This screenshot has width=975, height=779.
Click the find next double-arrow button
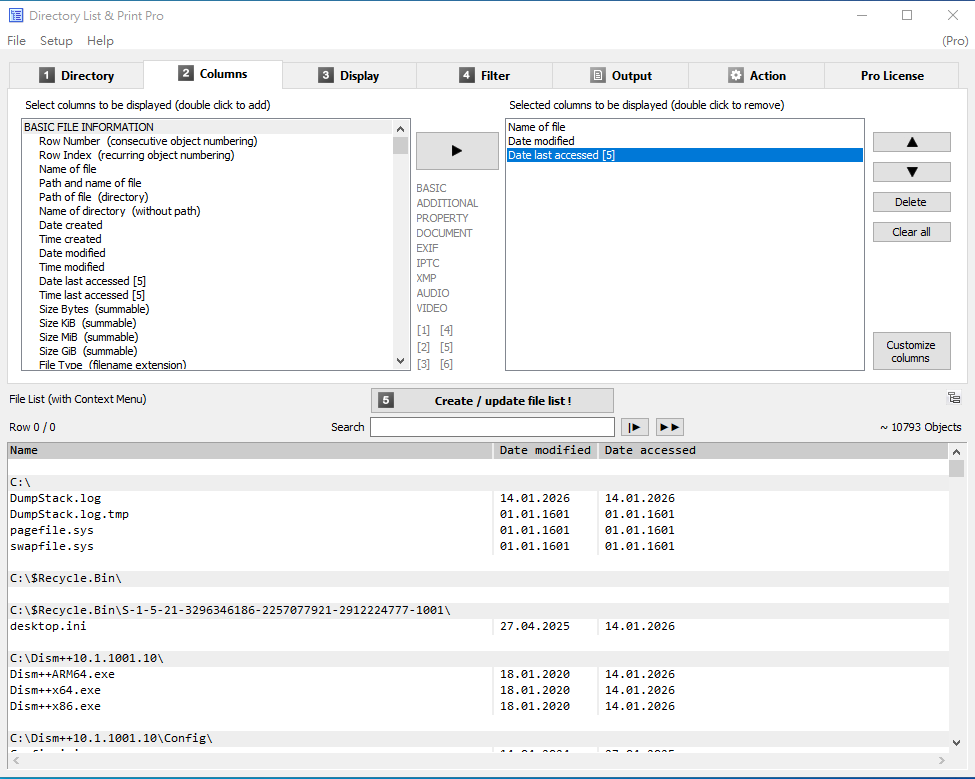point(669,427)
